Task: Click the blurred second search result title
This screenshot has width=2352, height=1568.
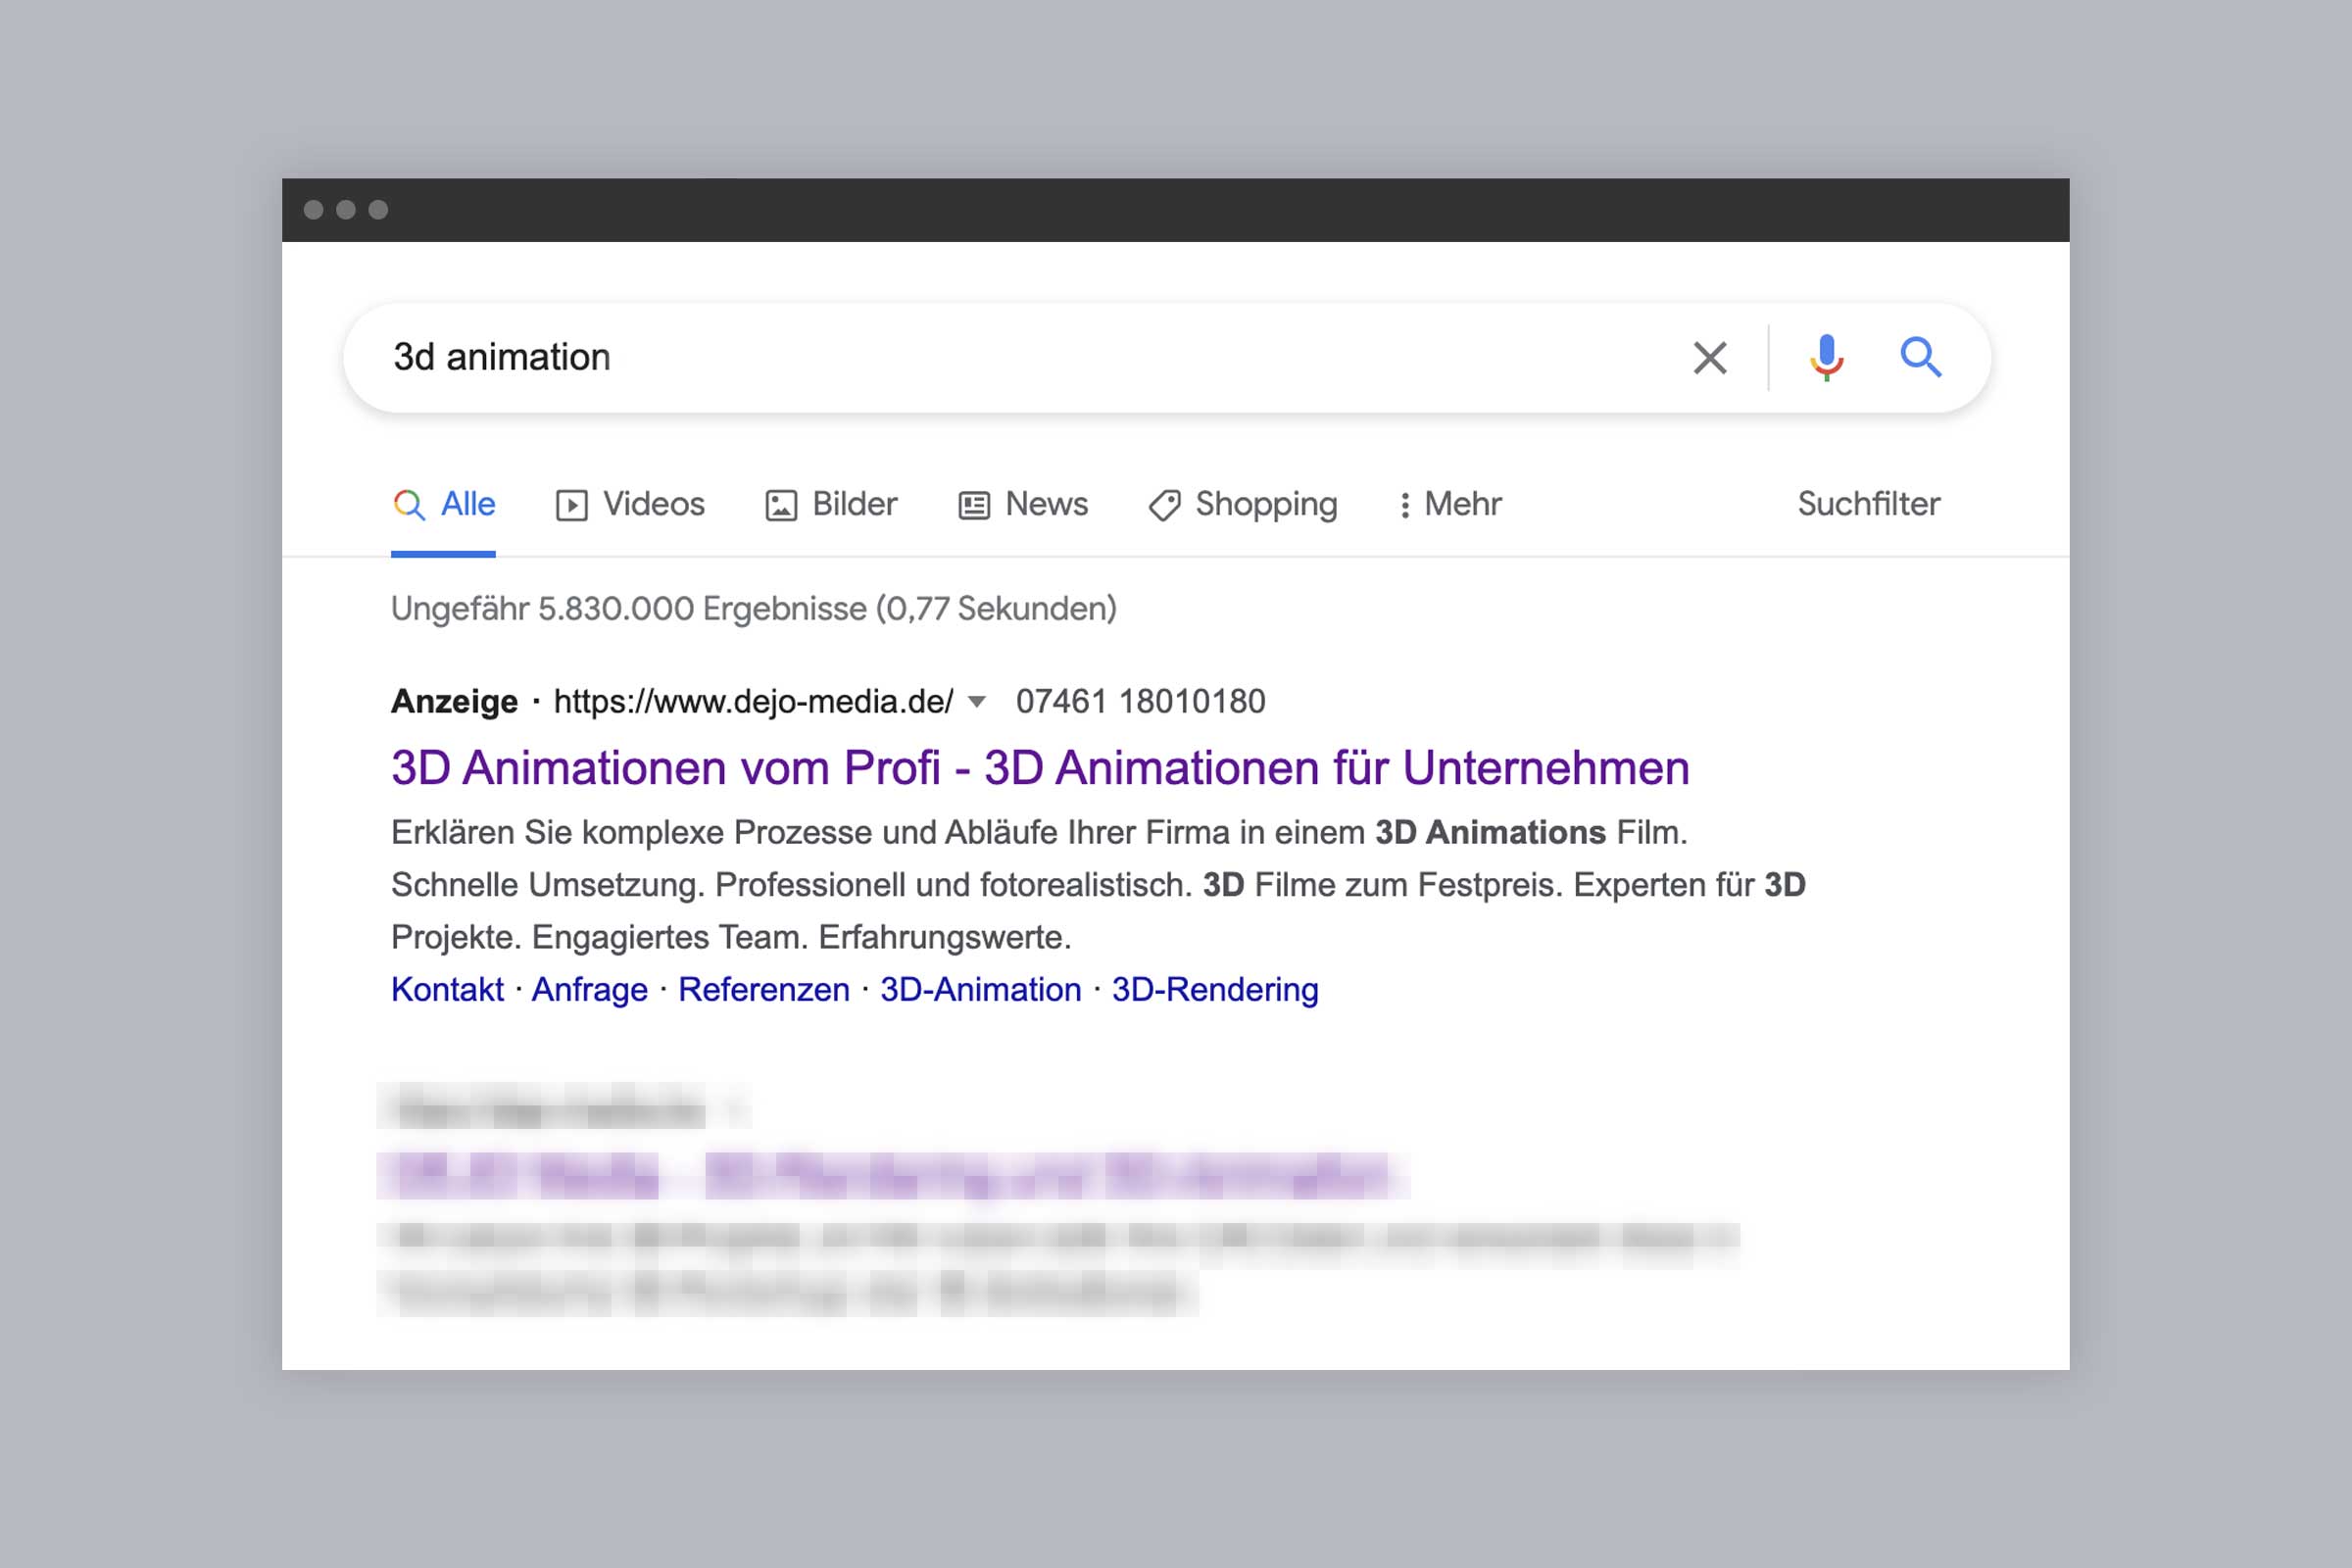Action: 890,1175
